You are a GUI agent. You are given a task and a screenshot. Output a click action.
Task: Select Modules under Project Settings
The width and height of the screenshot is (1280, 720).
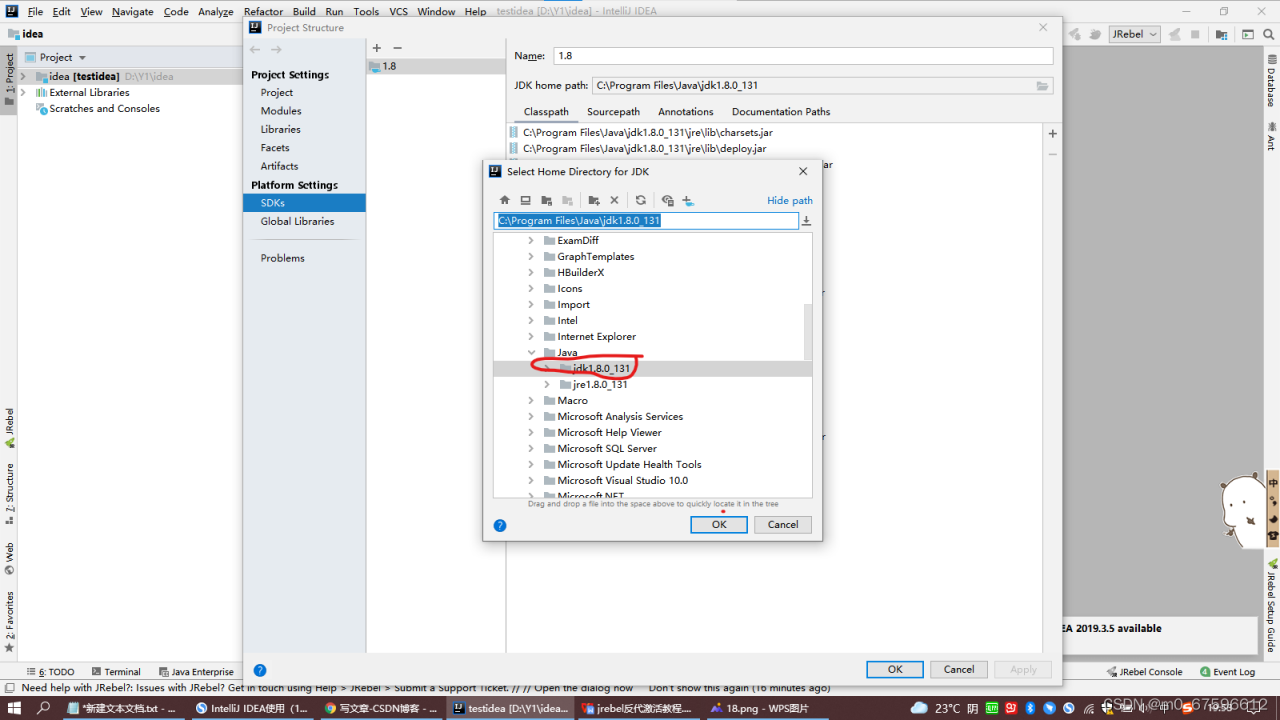point(281,111)
